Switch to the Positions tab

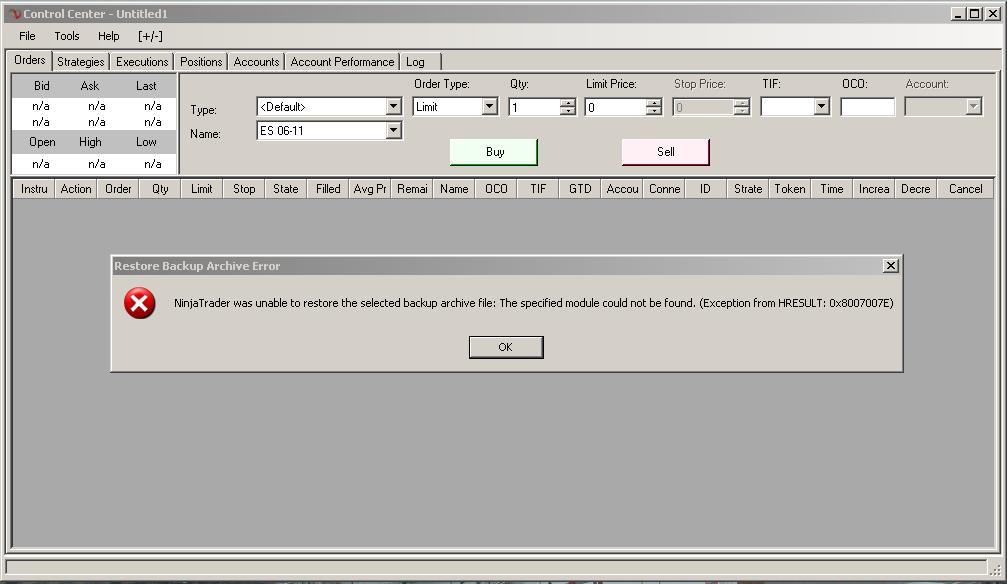tap(201, 62)
